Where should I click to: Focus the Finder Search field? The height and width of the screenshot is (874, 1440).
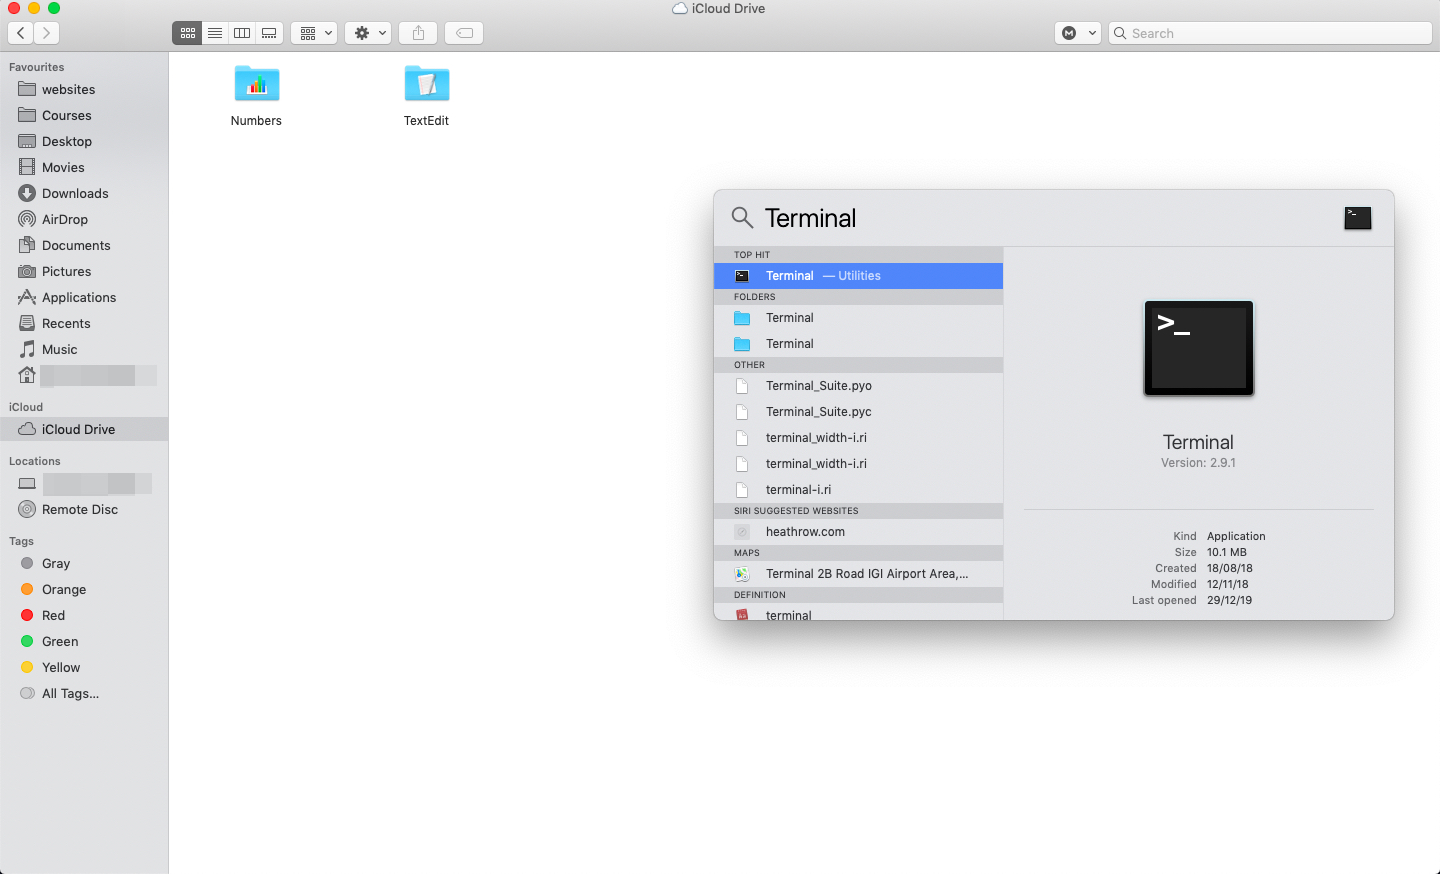1270,33
